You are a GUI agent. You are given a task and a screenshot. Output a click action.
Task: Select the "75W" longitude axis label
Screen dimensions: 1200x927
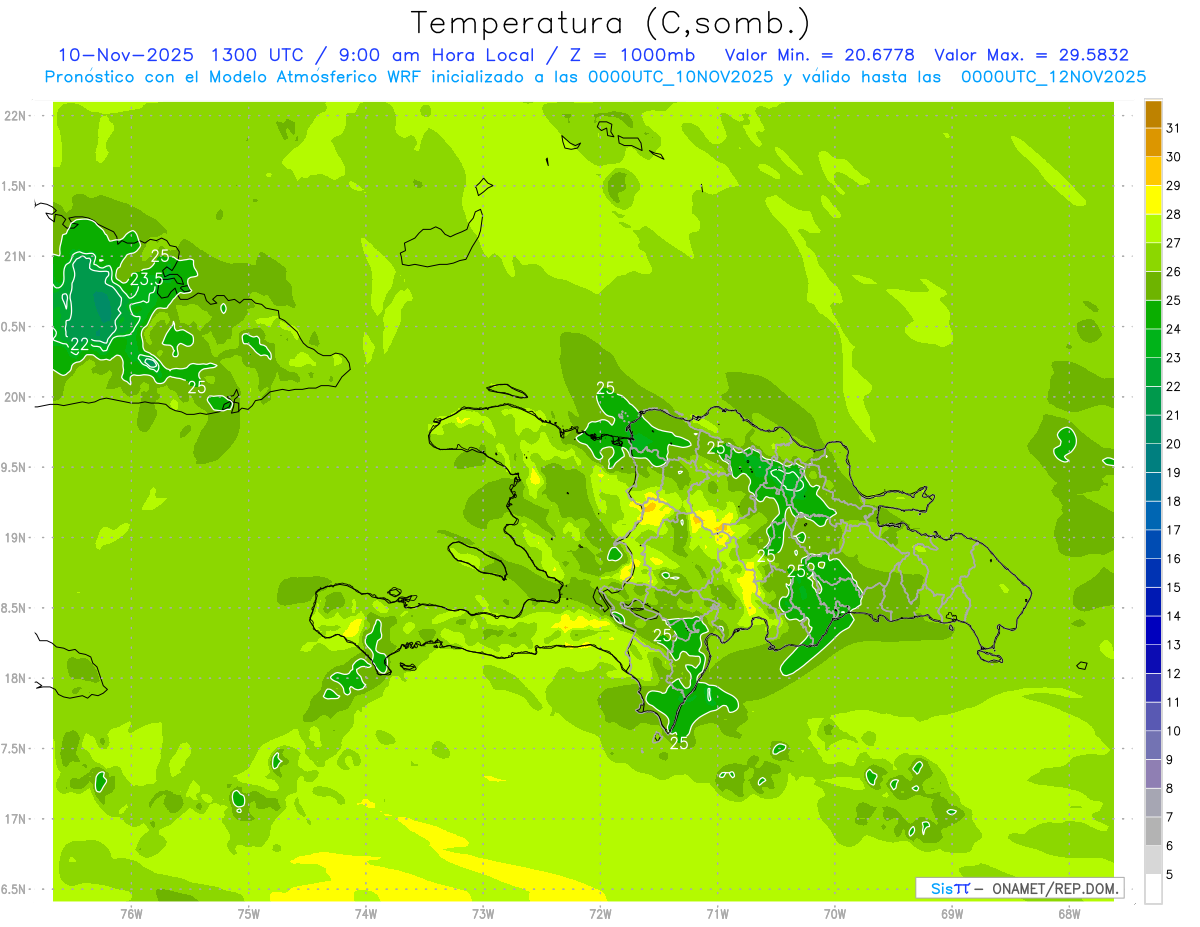click(x=248, y=913)
